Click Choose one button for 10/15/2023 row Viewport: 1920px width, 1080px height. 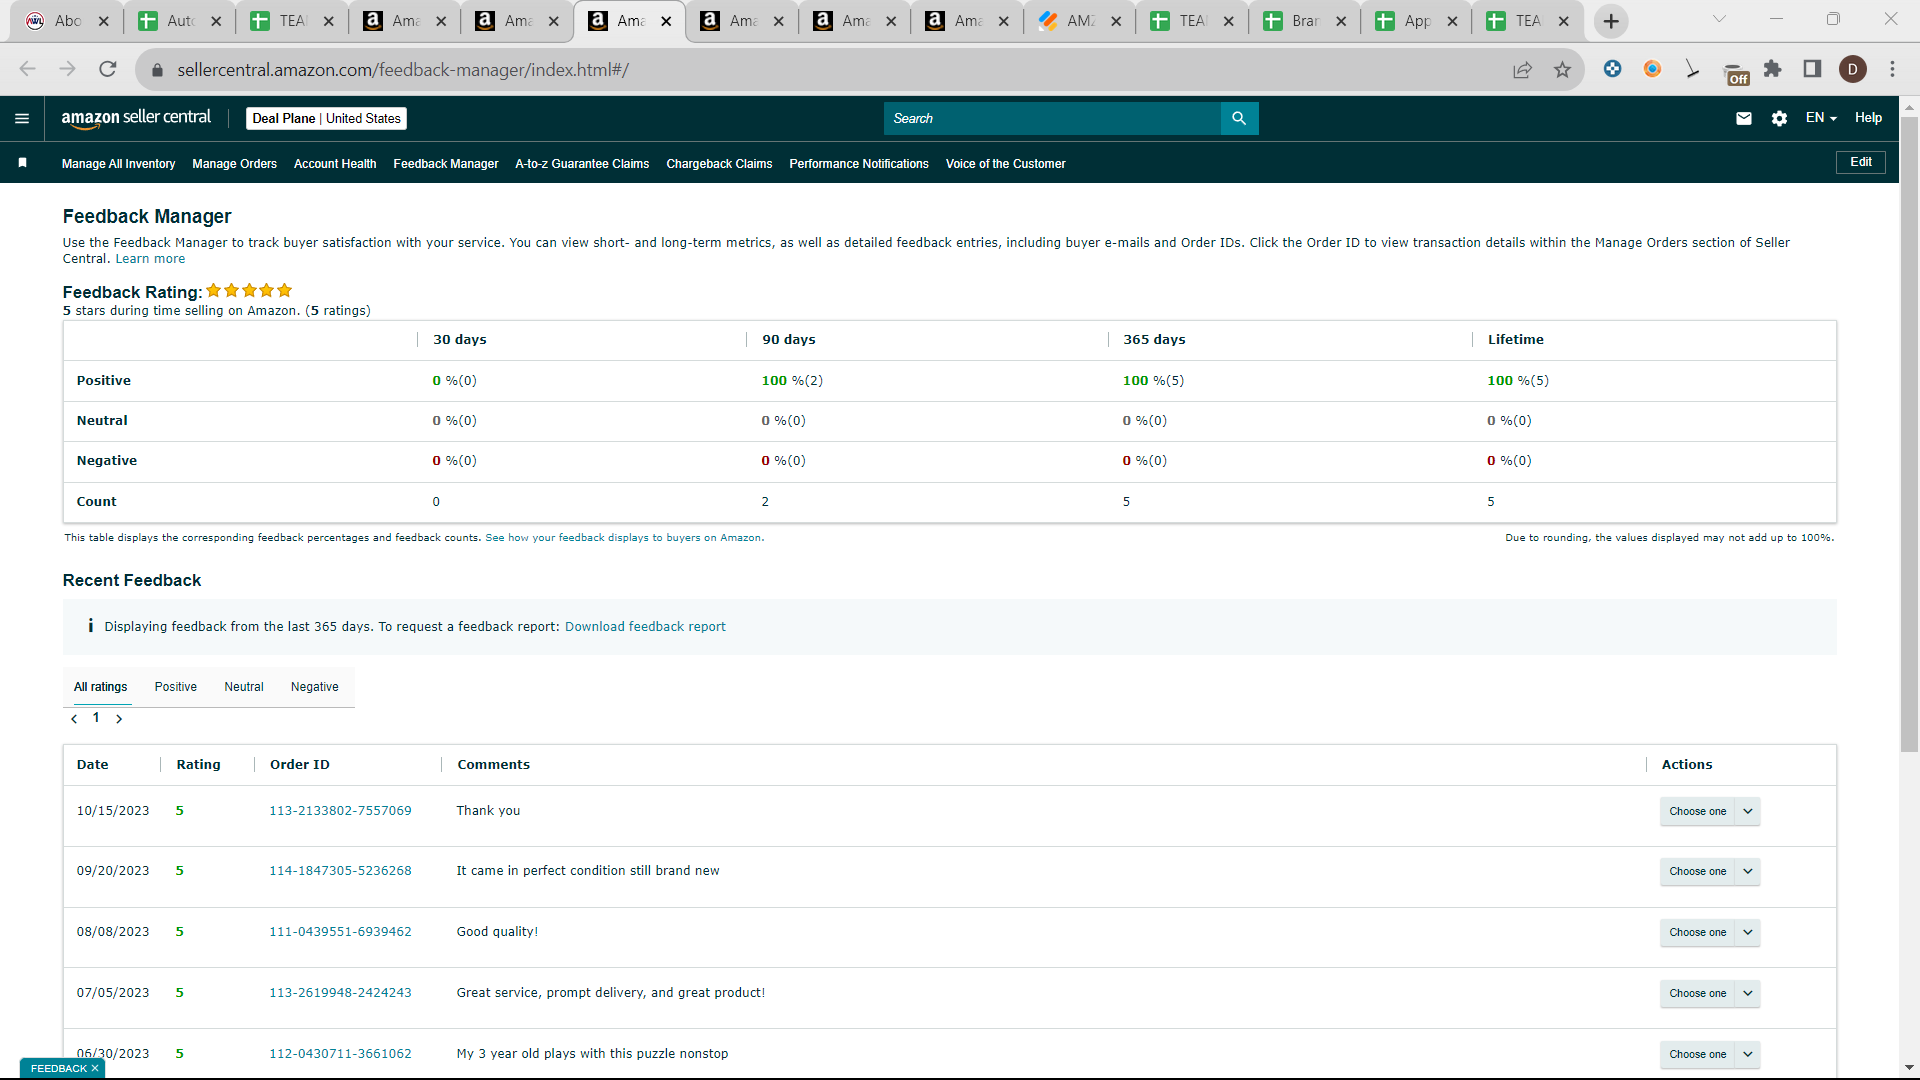tap(1697, 811)
